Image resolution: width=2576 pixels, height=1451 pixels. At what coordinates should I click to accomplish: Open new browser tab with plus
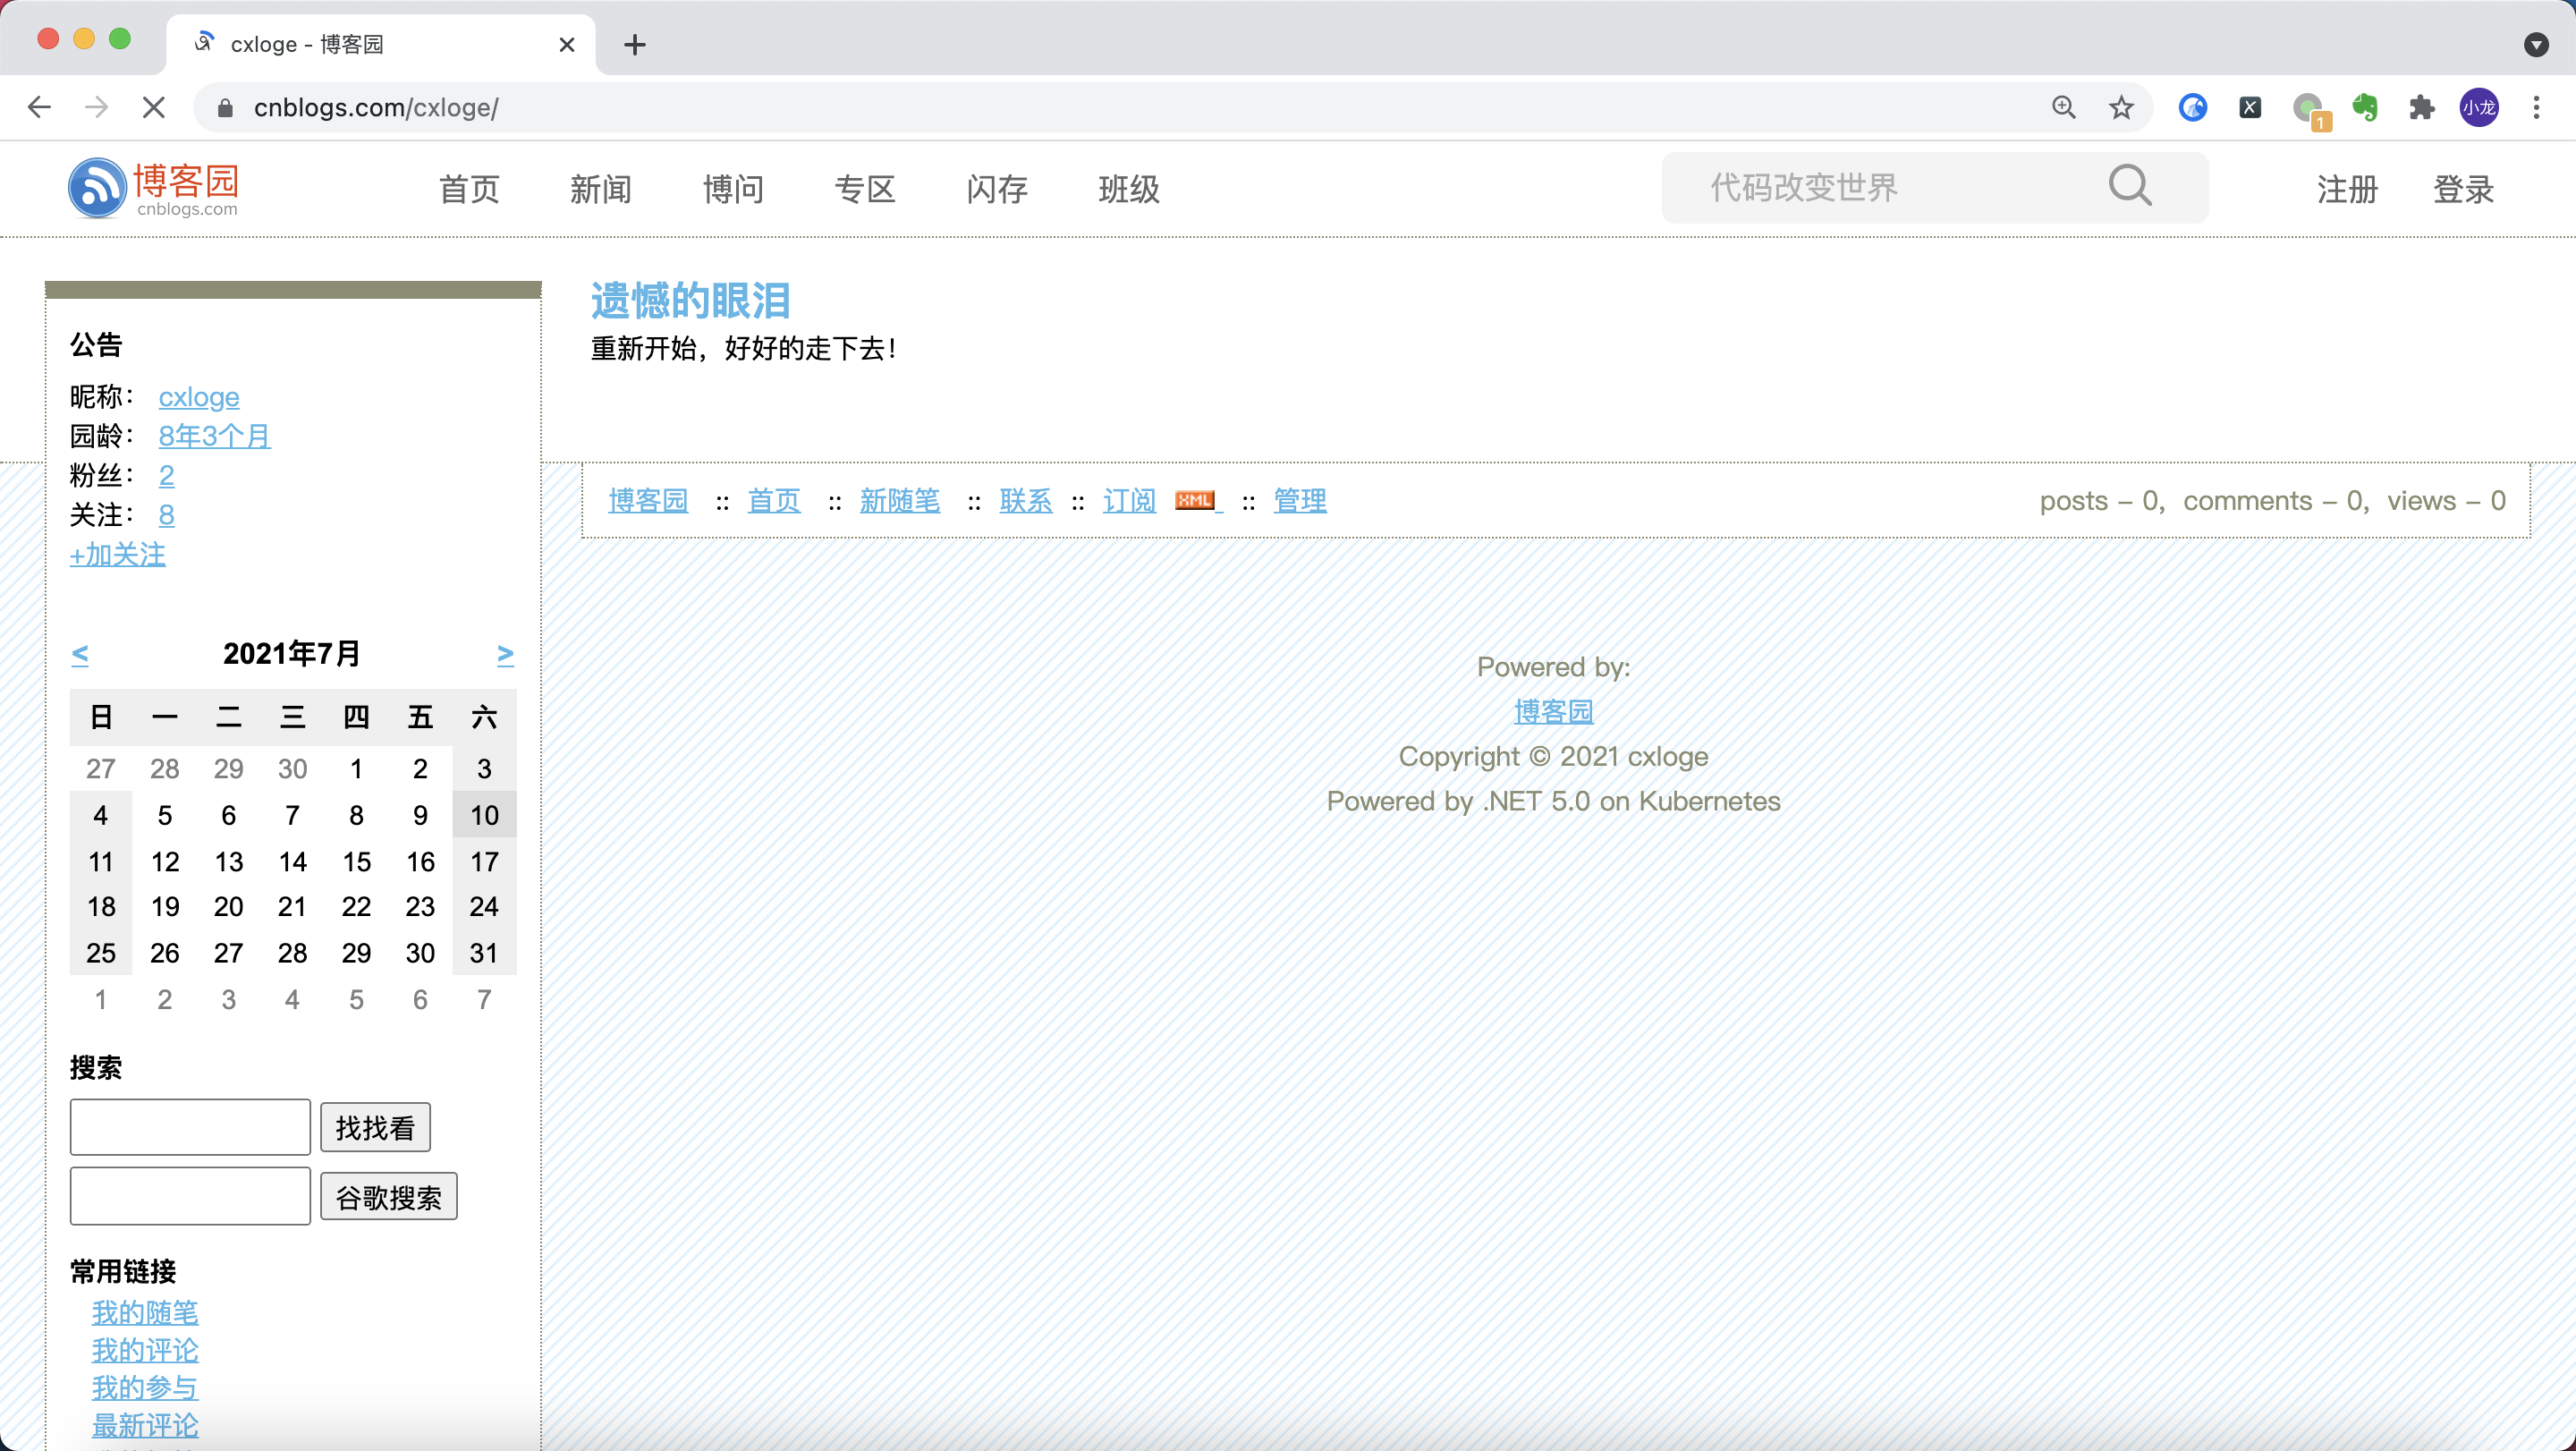(x=635, y=44)
